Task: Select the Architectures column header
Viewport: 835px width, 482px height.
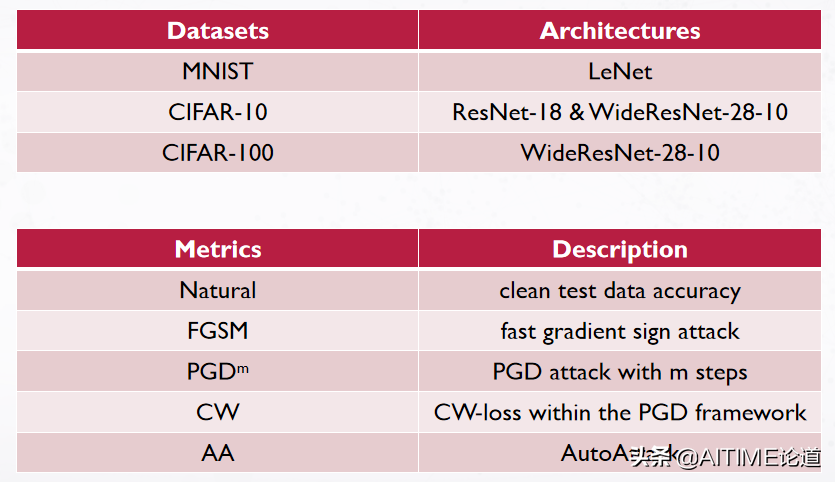Action: tap(620, 30)
